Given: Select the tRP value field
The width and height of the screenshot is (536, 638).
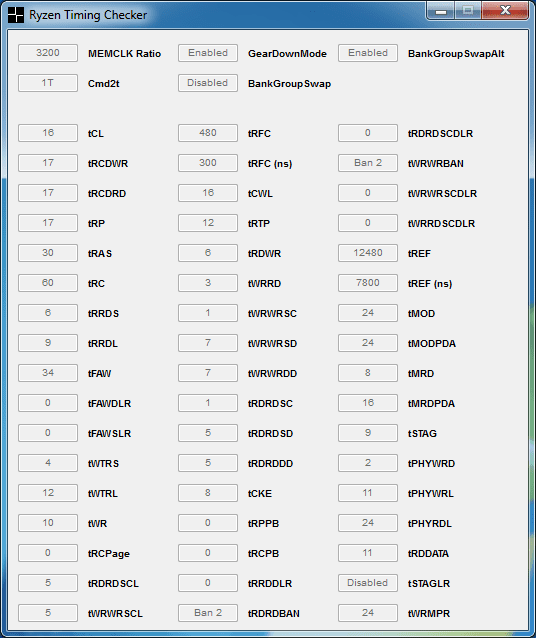Looking at the screenshot, I should pyautogui.click(x=48, y=223).
